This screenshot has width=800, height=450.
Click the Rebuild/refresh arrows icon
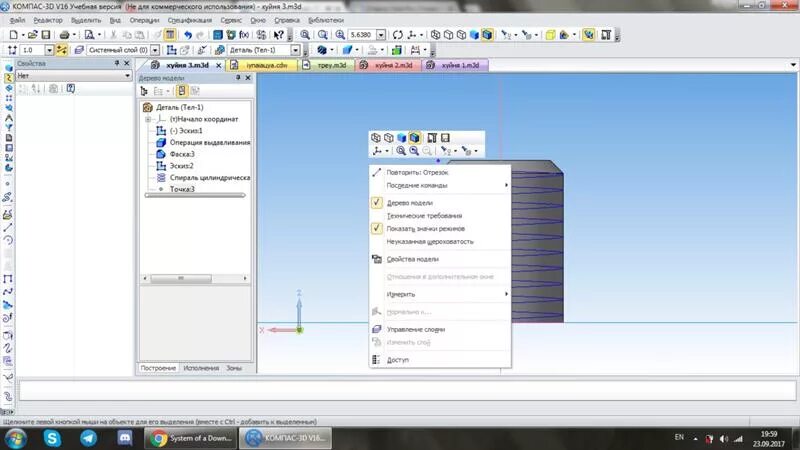(397, 35)
